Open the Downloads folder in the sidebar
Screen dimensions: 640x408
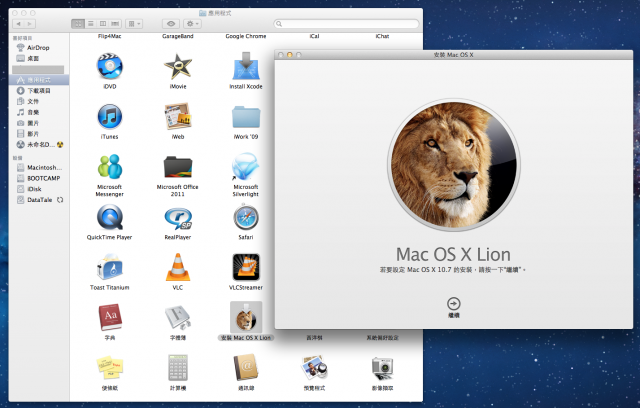click(x=39, y=91)
